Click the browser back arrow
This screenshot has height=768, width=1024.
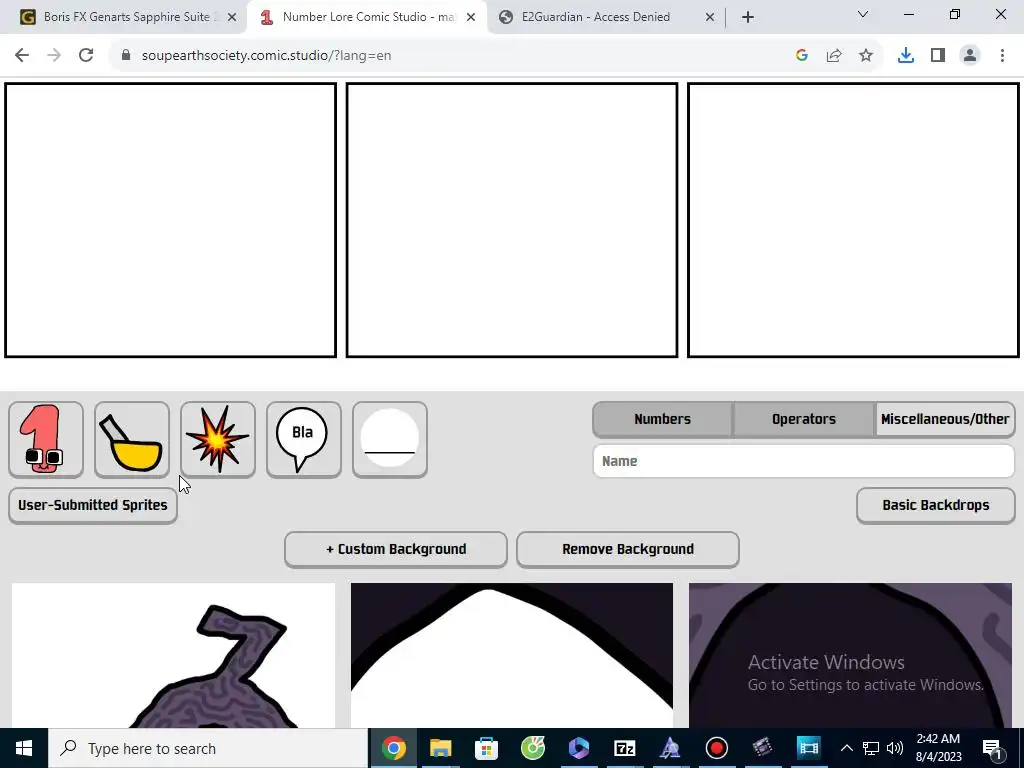pyautogui.click(x=22, y=56)
